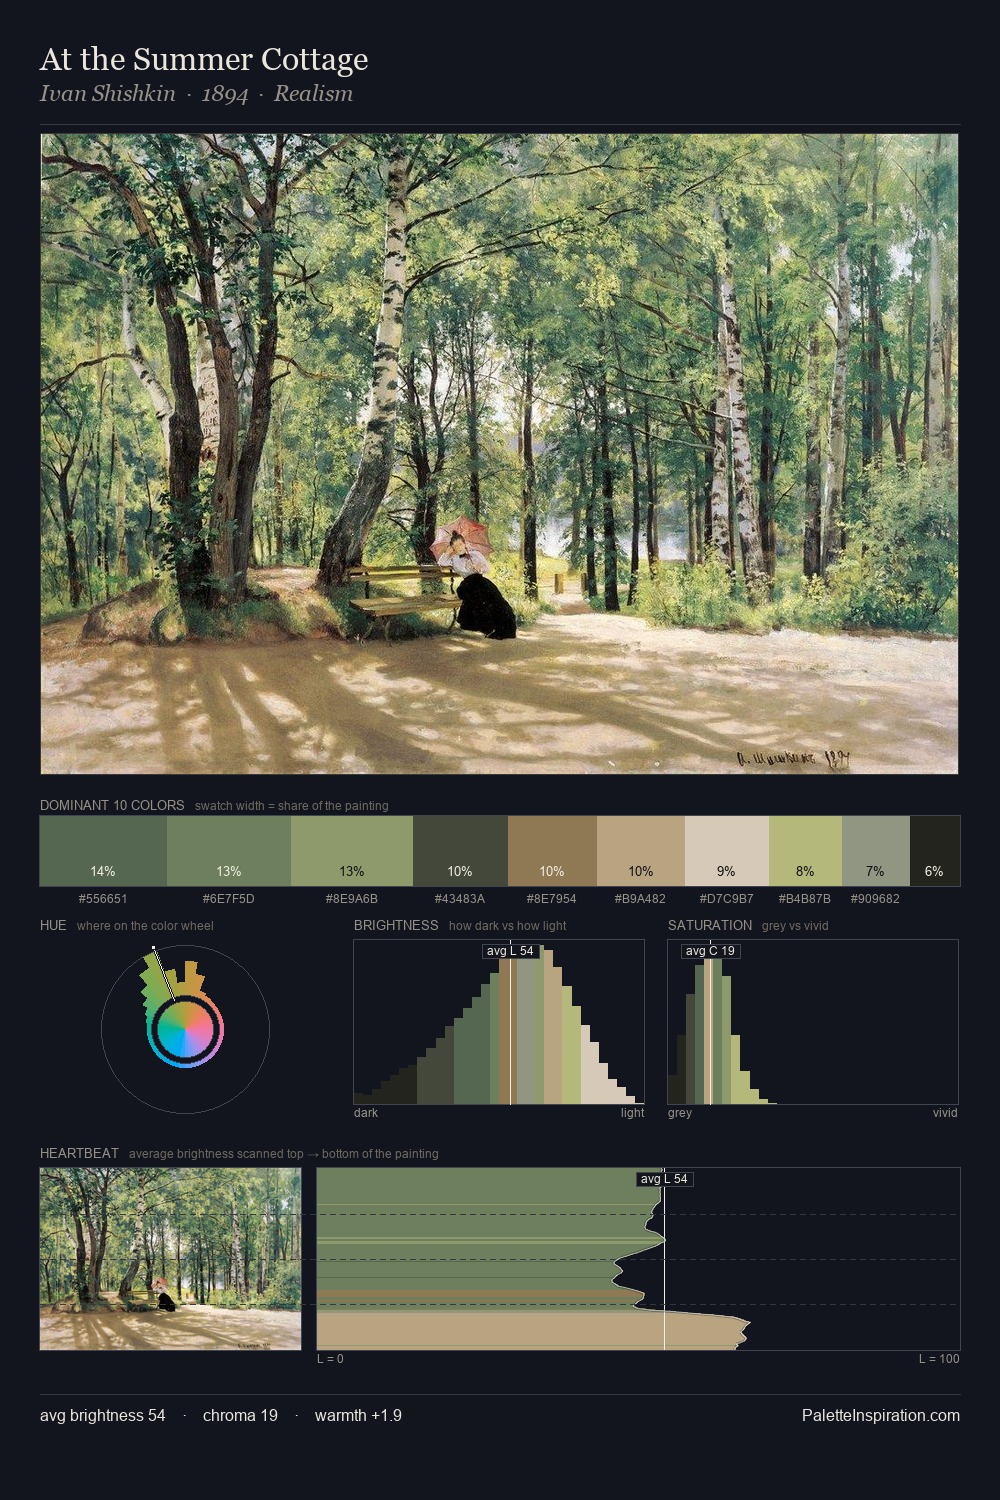Click the hex code '#6E7F5D'

coord(229,899)
